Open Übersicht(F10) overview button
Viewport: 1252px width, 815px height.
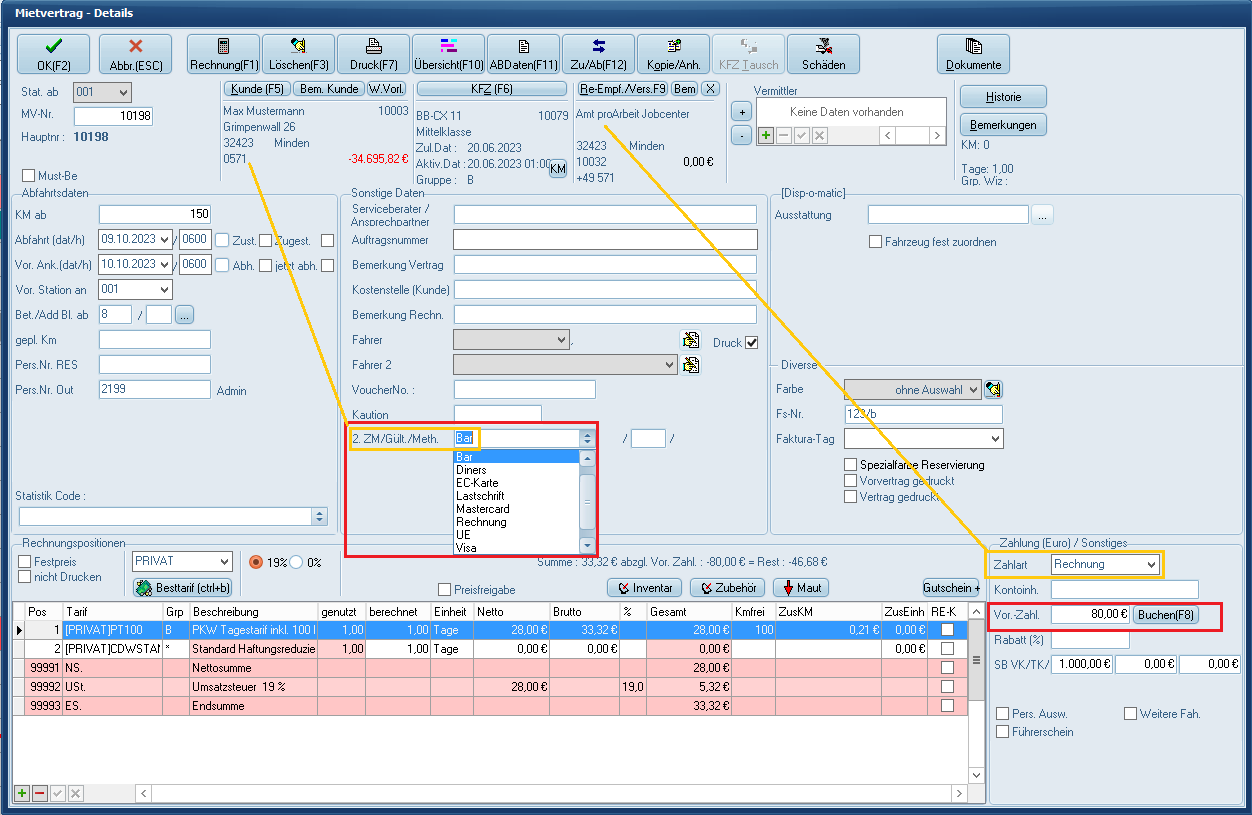click(x=448, y=54)
